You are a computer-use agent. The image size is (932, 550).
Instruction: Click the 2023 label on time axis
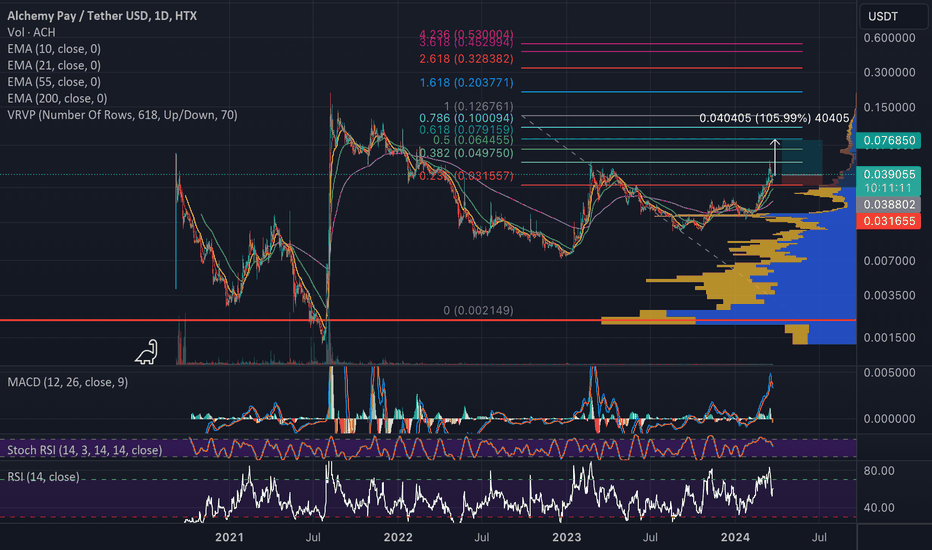point(566,538)
